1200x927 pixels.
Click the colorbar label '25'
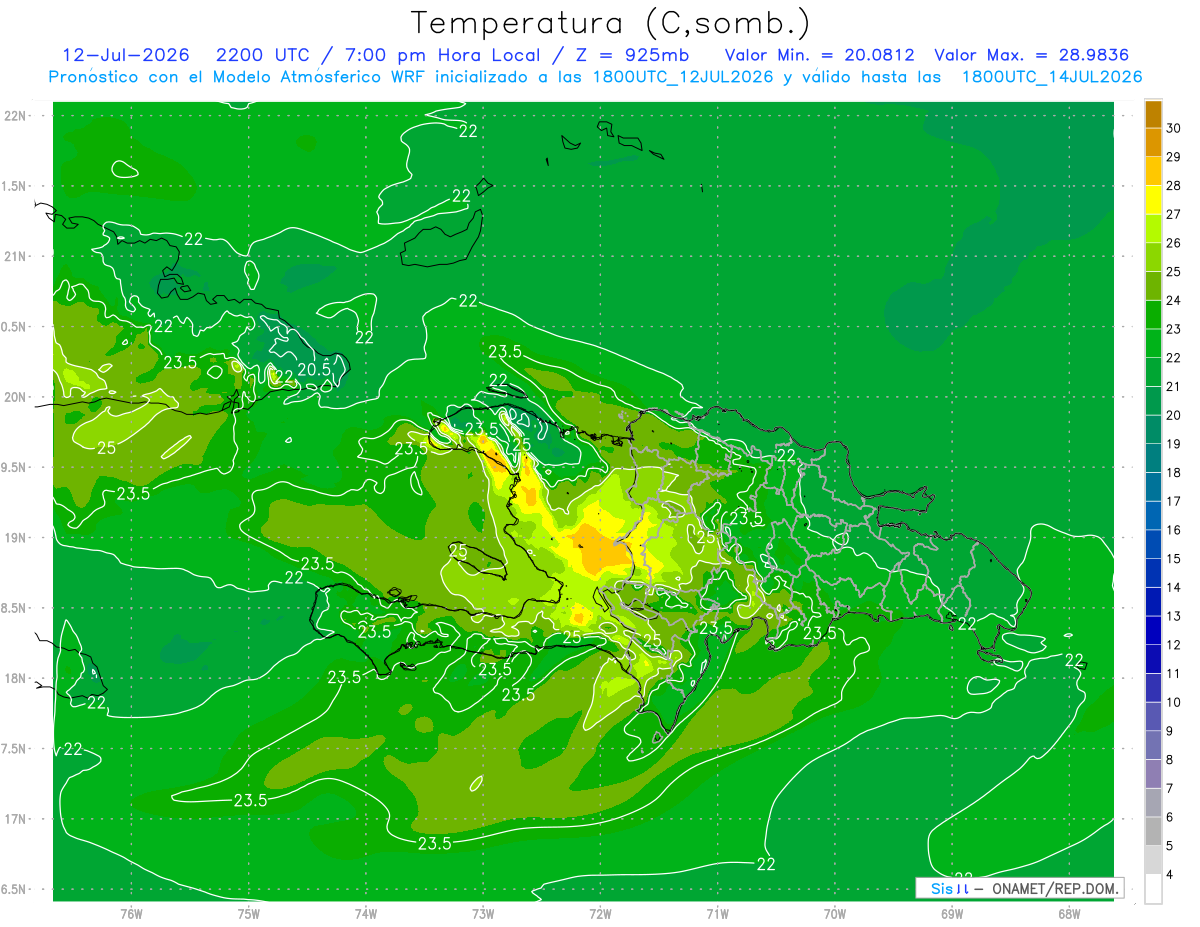tap(1173, 271)
